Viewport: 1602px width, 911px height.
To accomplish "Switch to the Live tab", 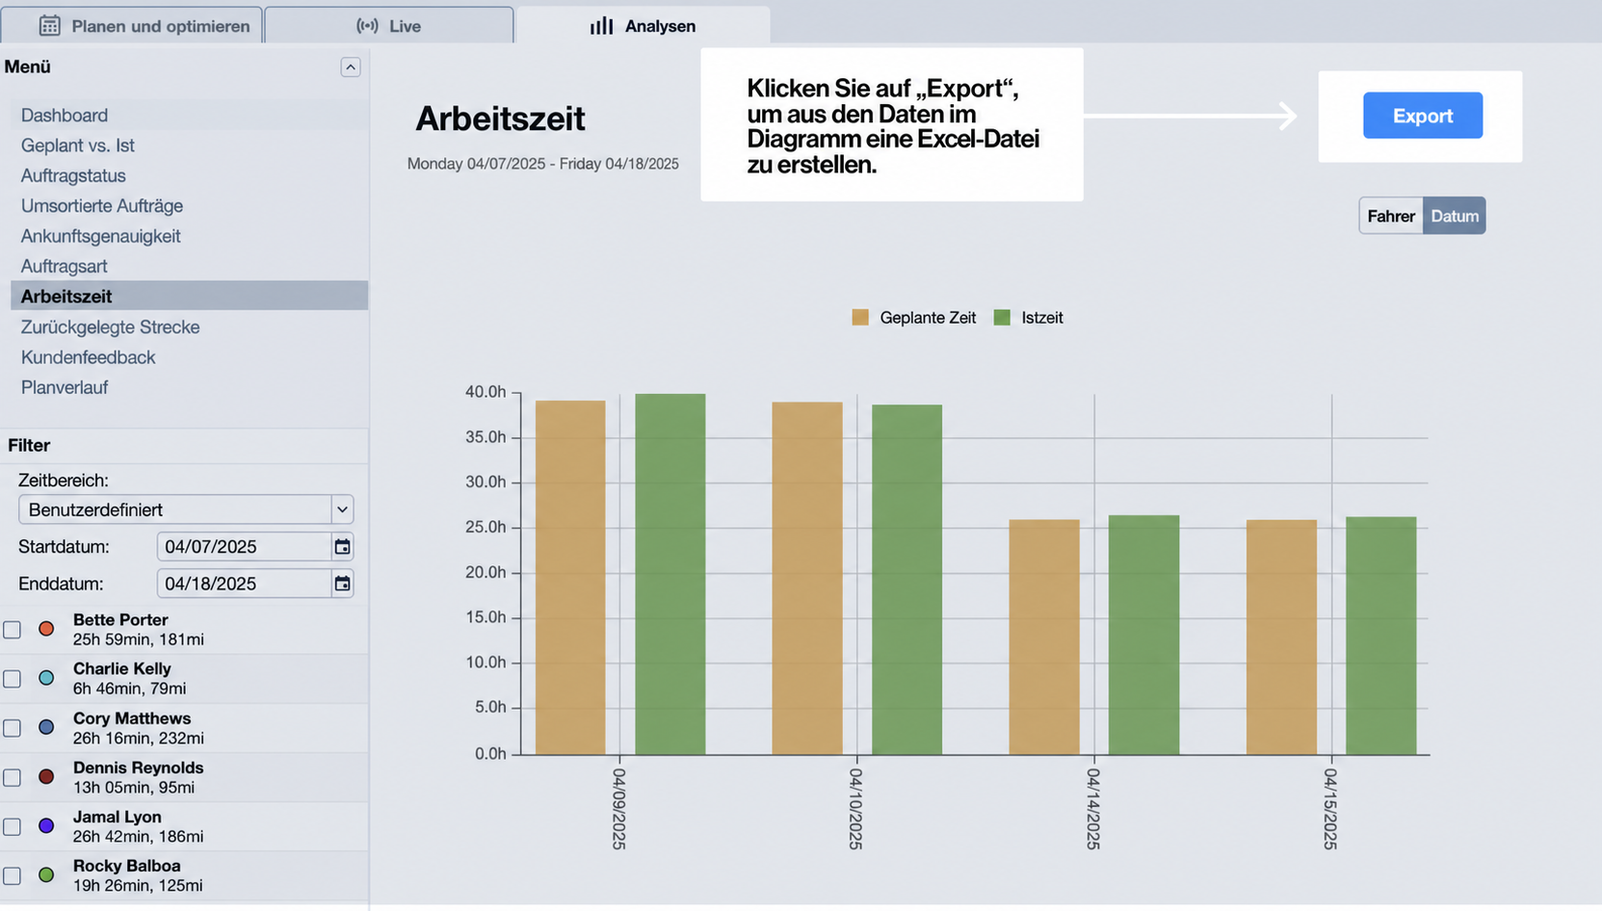I will click(389, 25).
